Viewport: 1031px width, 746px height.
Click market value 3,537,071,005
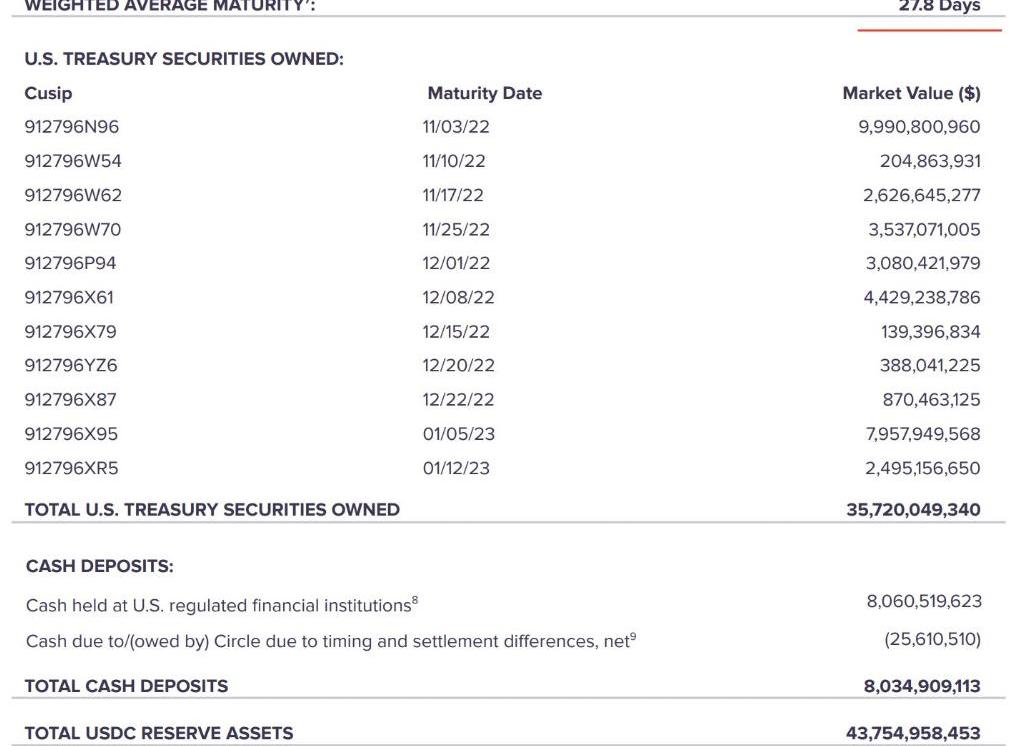point(924,229)
